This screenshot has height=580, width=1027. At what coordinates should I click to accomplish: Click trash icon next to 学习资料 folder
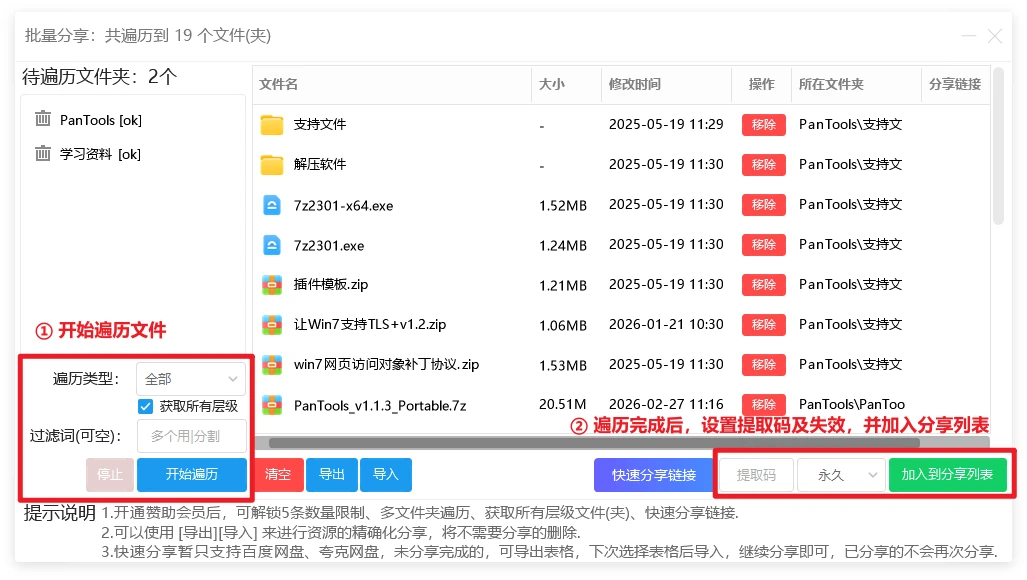(x=43, y=154)
